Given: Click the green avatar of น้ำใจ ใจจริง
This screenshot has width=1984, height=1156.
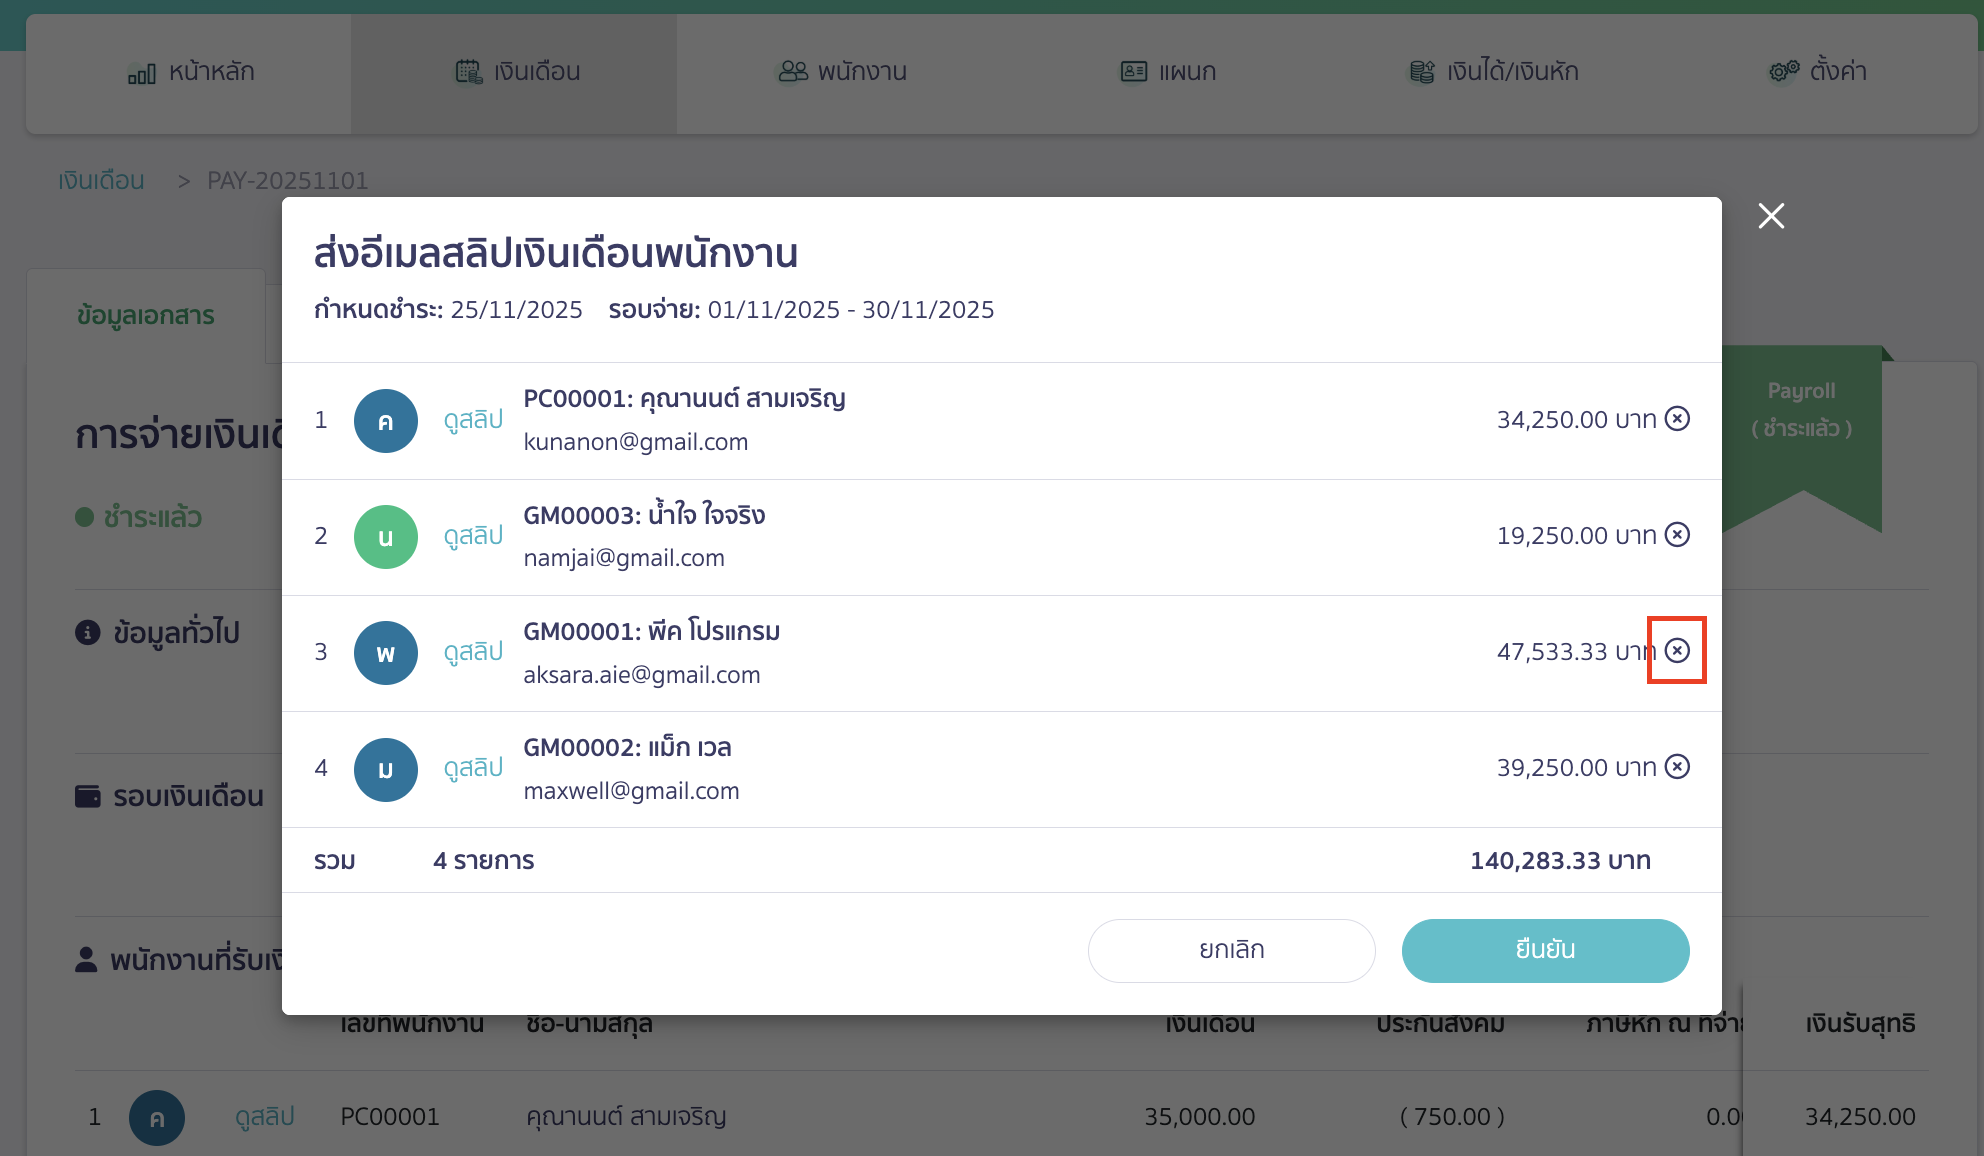Looking at the screenshot, I should coord(385,536).
